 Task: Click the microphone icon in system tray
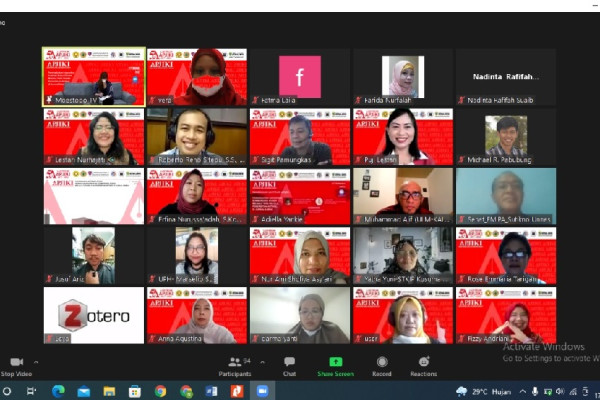point(535,392)
